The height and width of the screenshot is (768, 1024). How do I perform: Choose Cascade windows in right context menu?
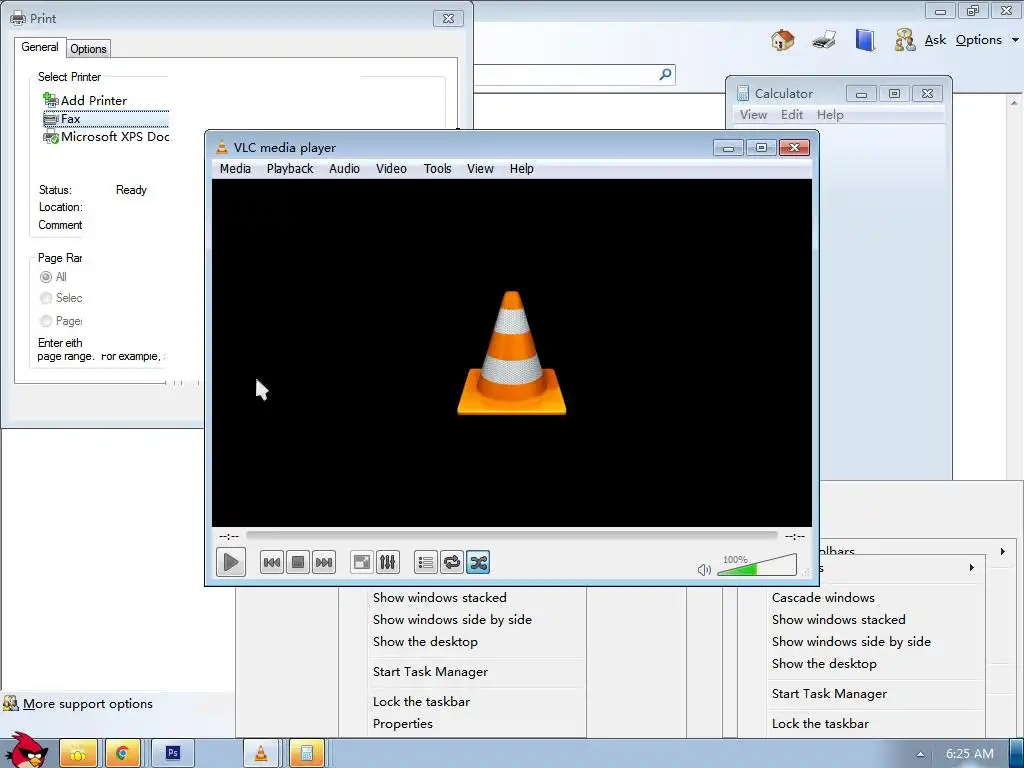(823, 598)
